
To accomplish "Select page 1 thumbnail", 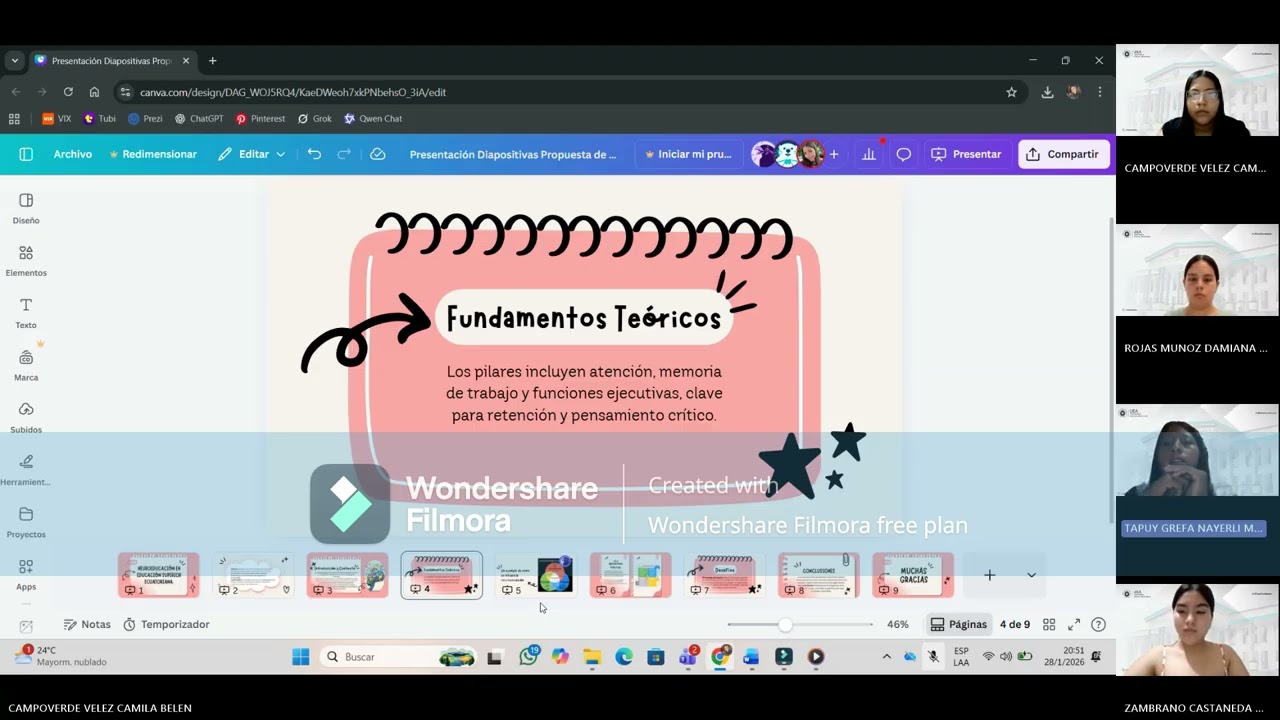I will tap(158, 575).
